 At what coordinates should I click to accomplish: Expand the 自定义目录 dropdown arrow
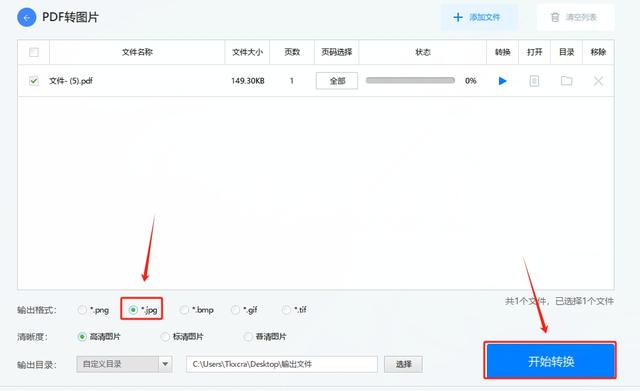coord(165,364)
